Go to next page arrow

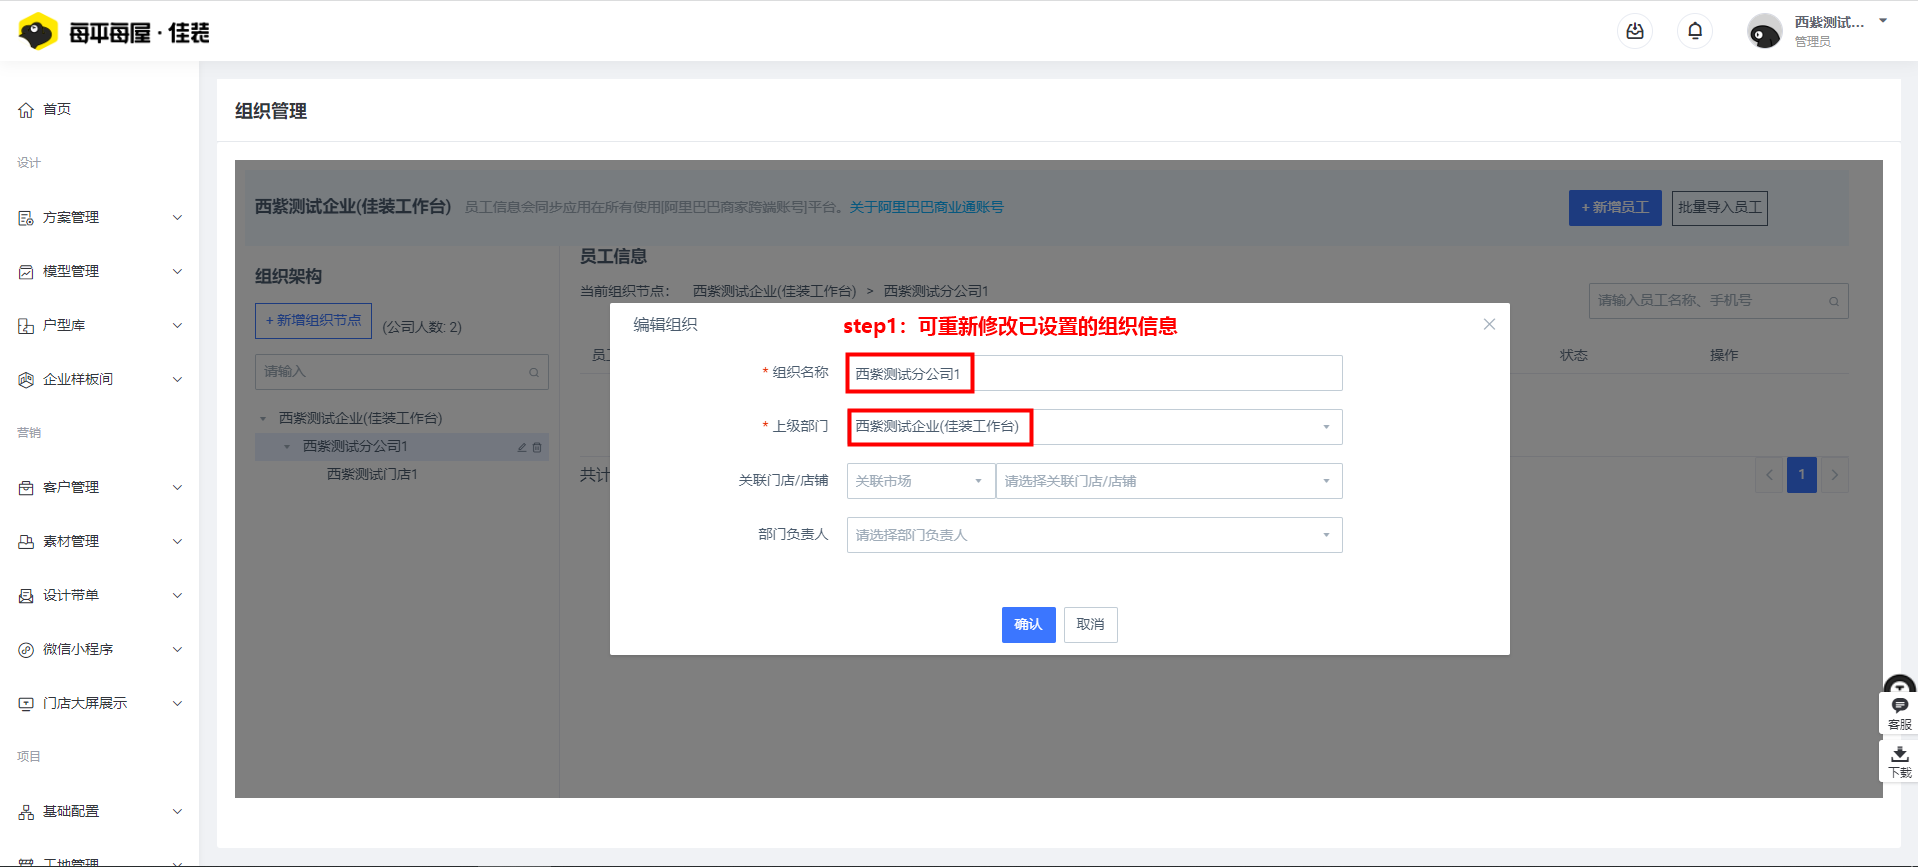[x=1834, y=475]
